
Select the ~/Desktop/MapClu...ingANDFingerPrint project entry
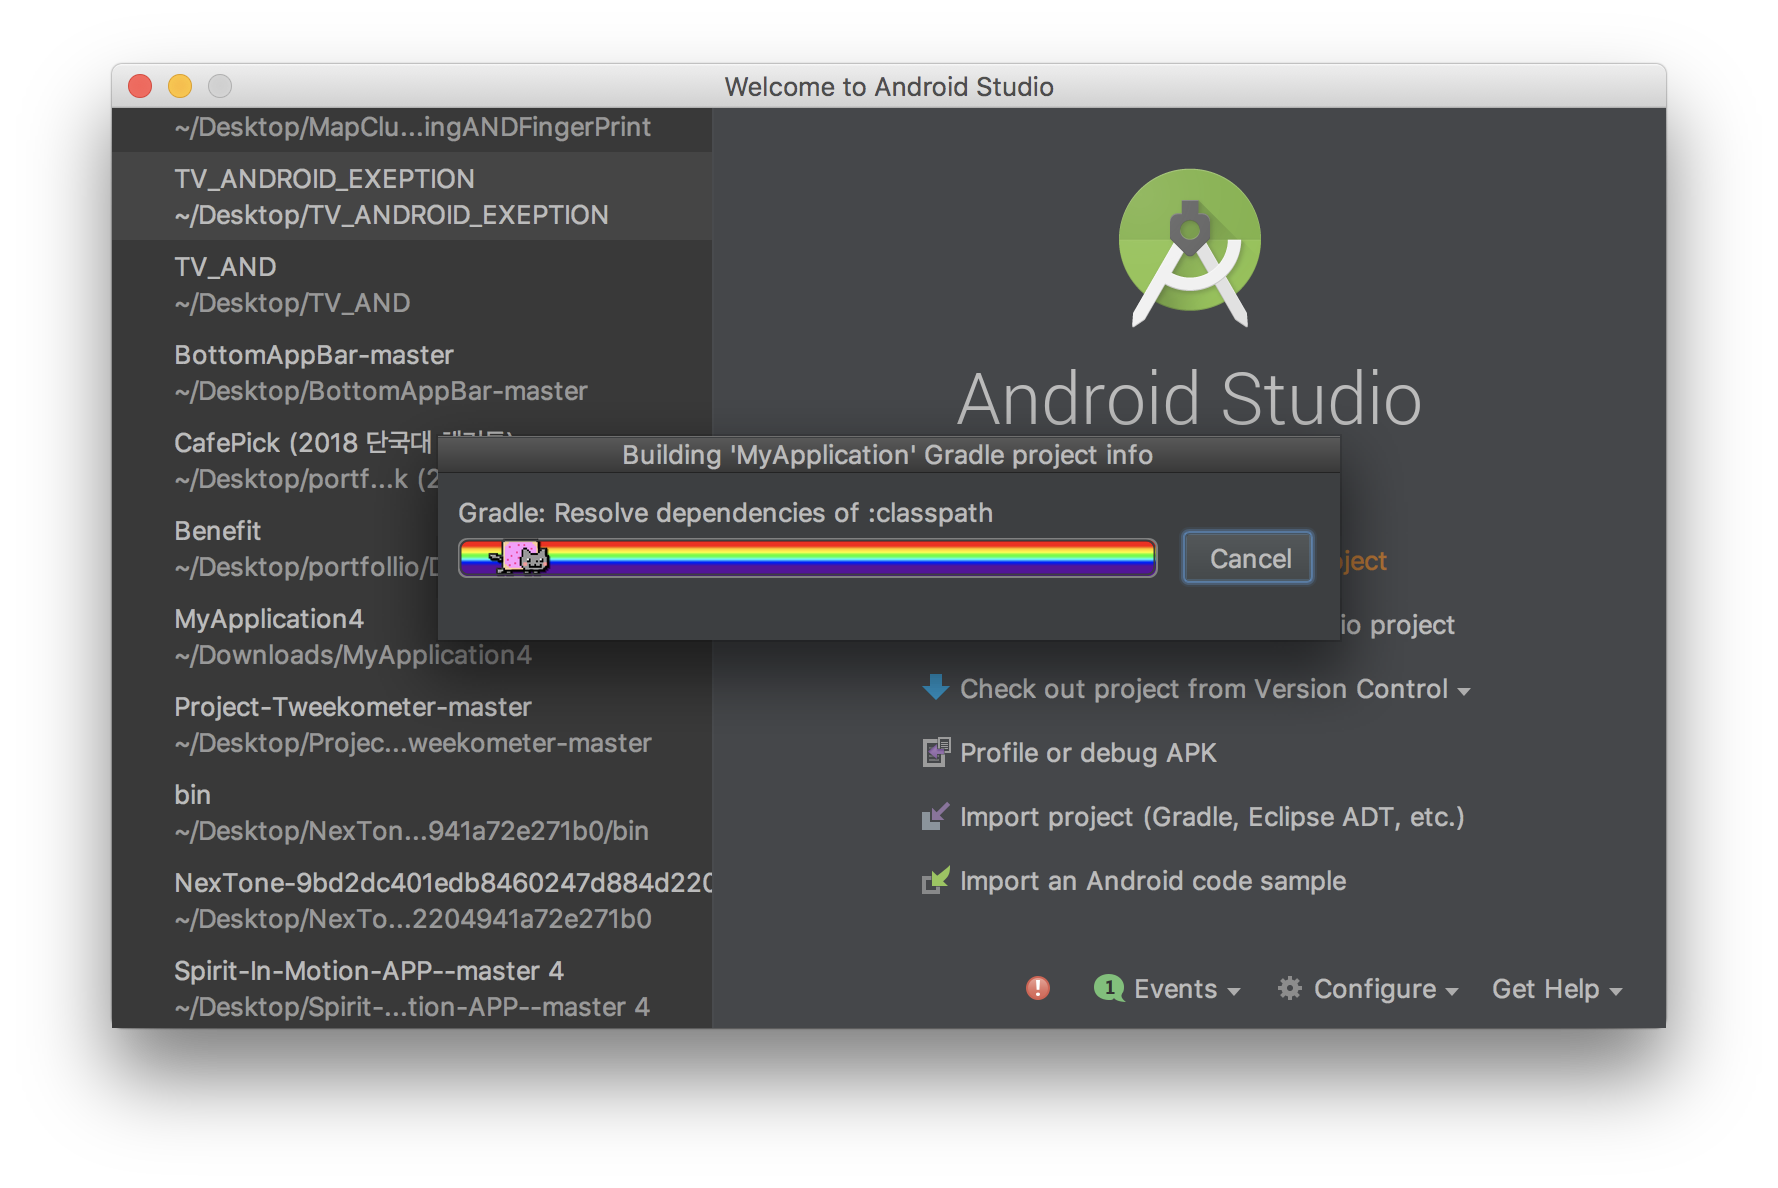click(412, 128)
